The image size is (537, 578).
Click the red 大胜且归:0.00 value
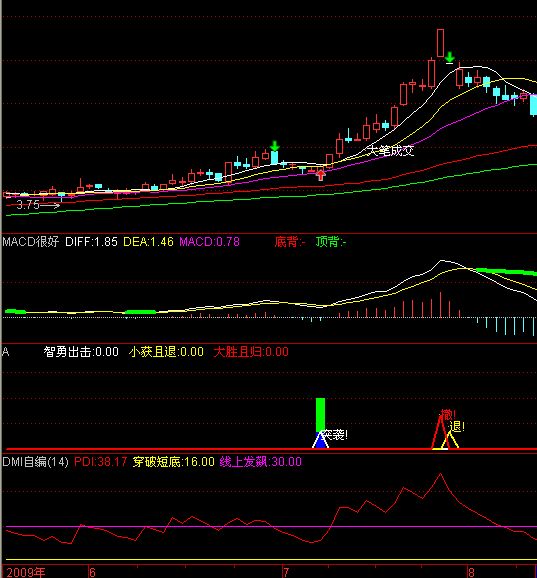coord(251,352)
